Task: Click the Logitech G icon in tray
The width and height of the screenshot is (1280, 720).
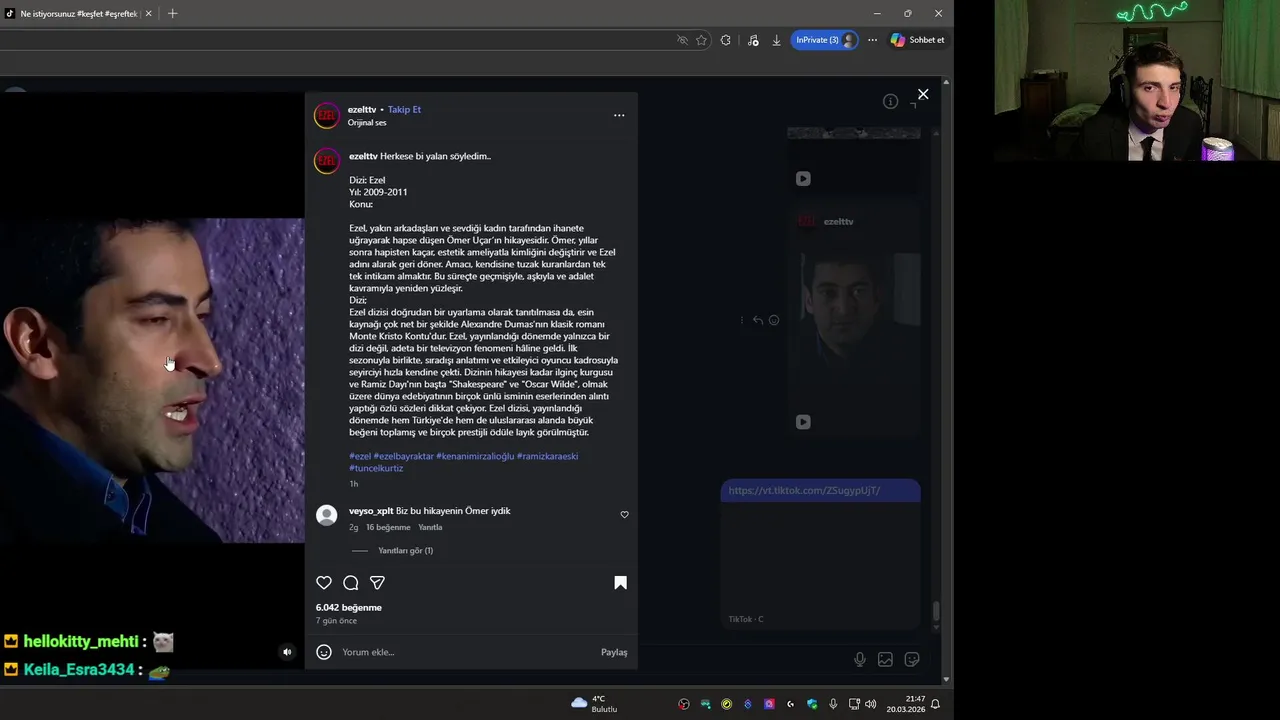Action: point(790,704)
